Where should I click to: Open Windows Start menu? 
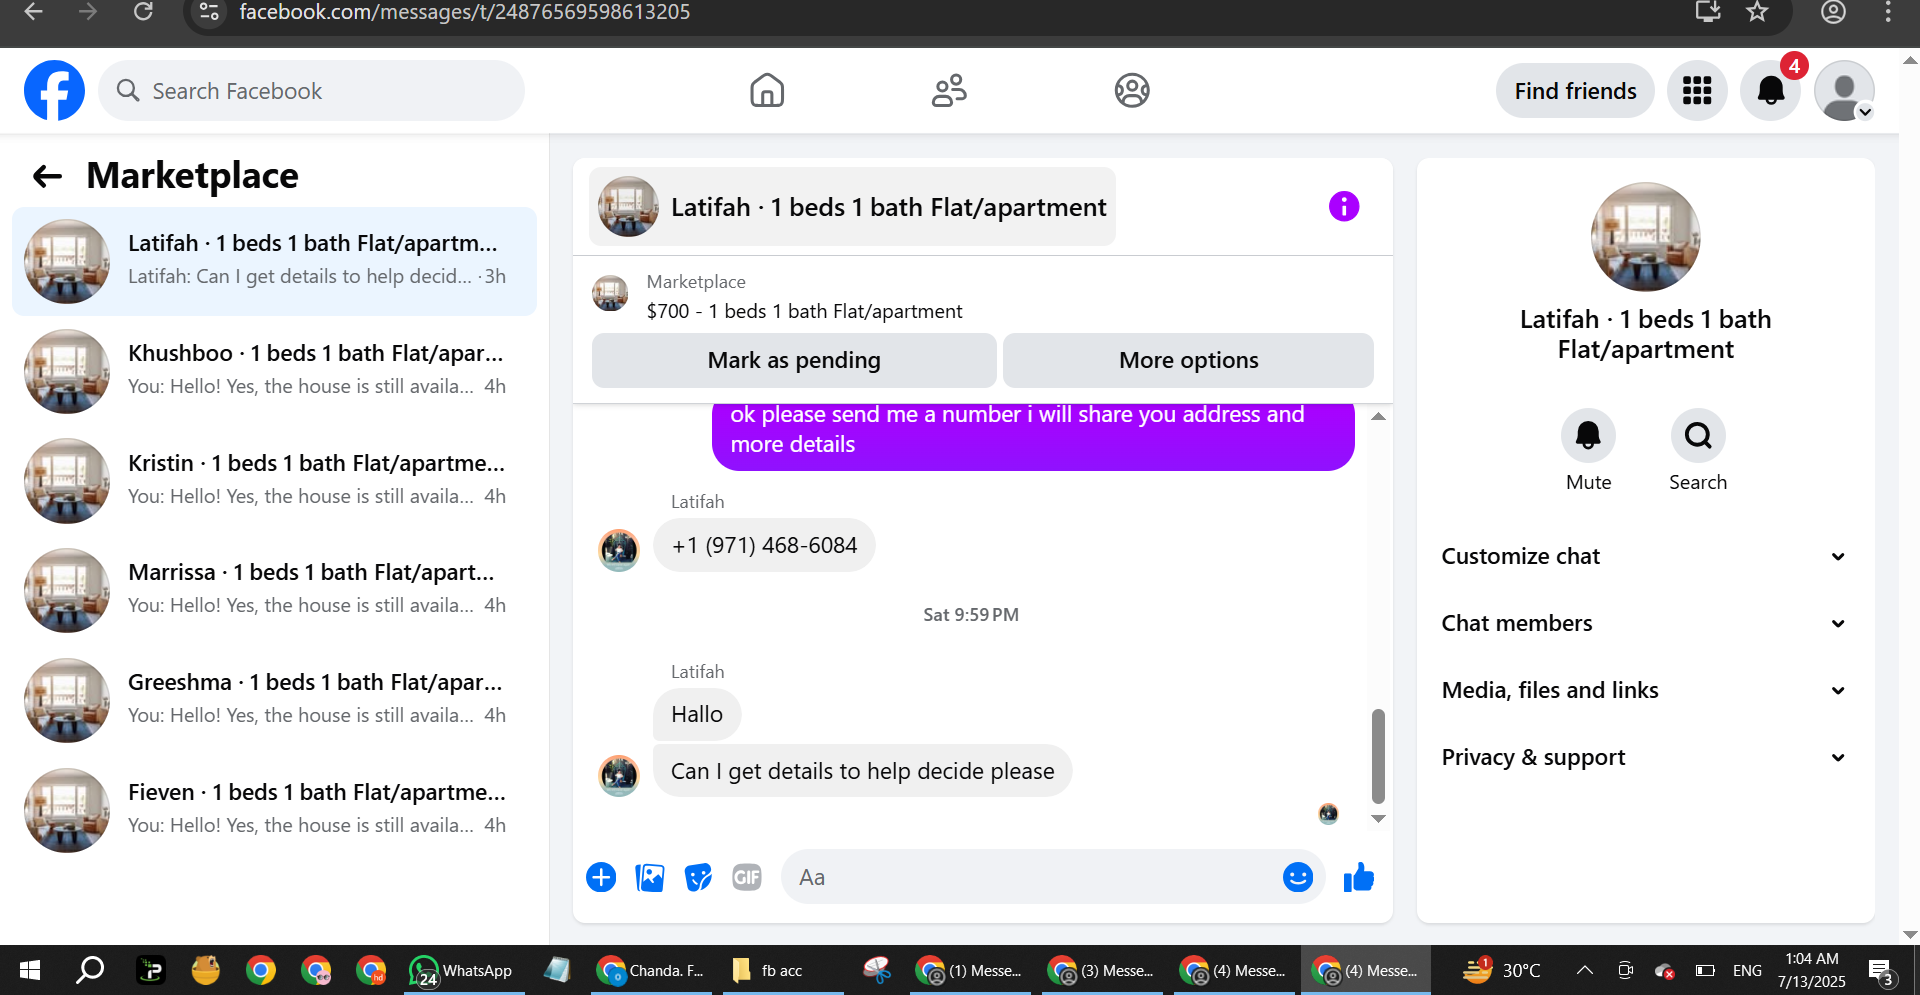click(30, 971)
